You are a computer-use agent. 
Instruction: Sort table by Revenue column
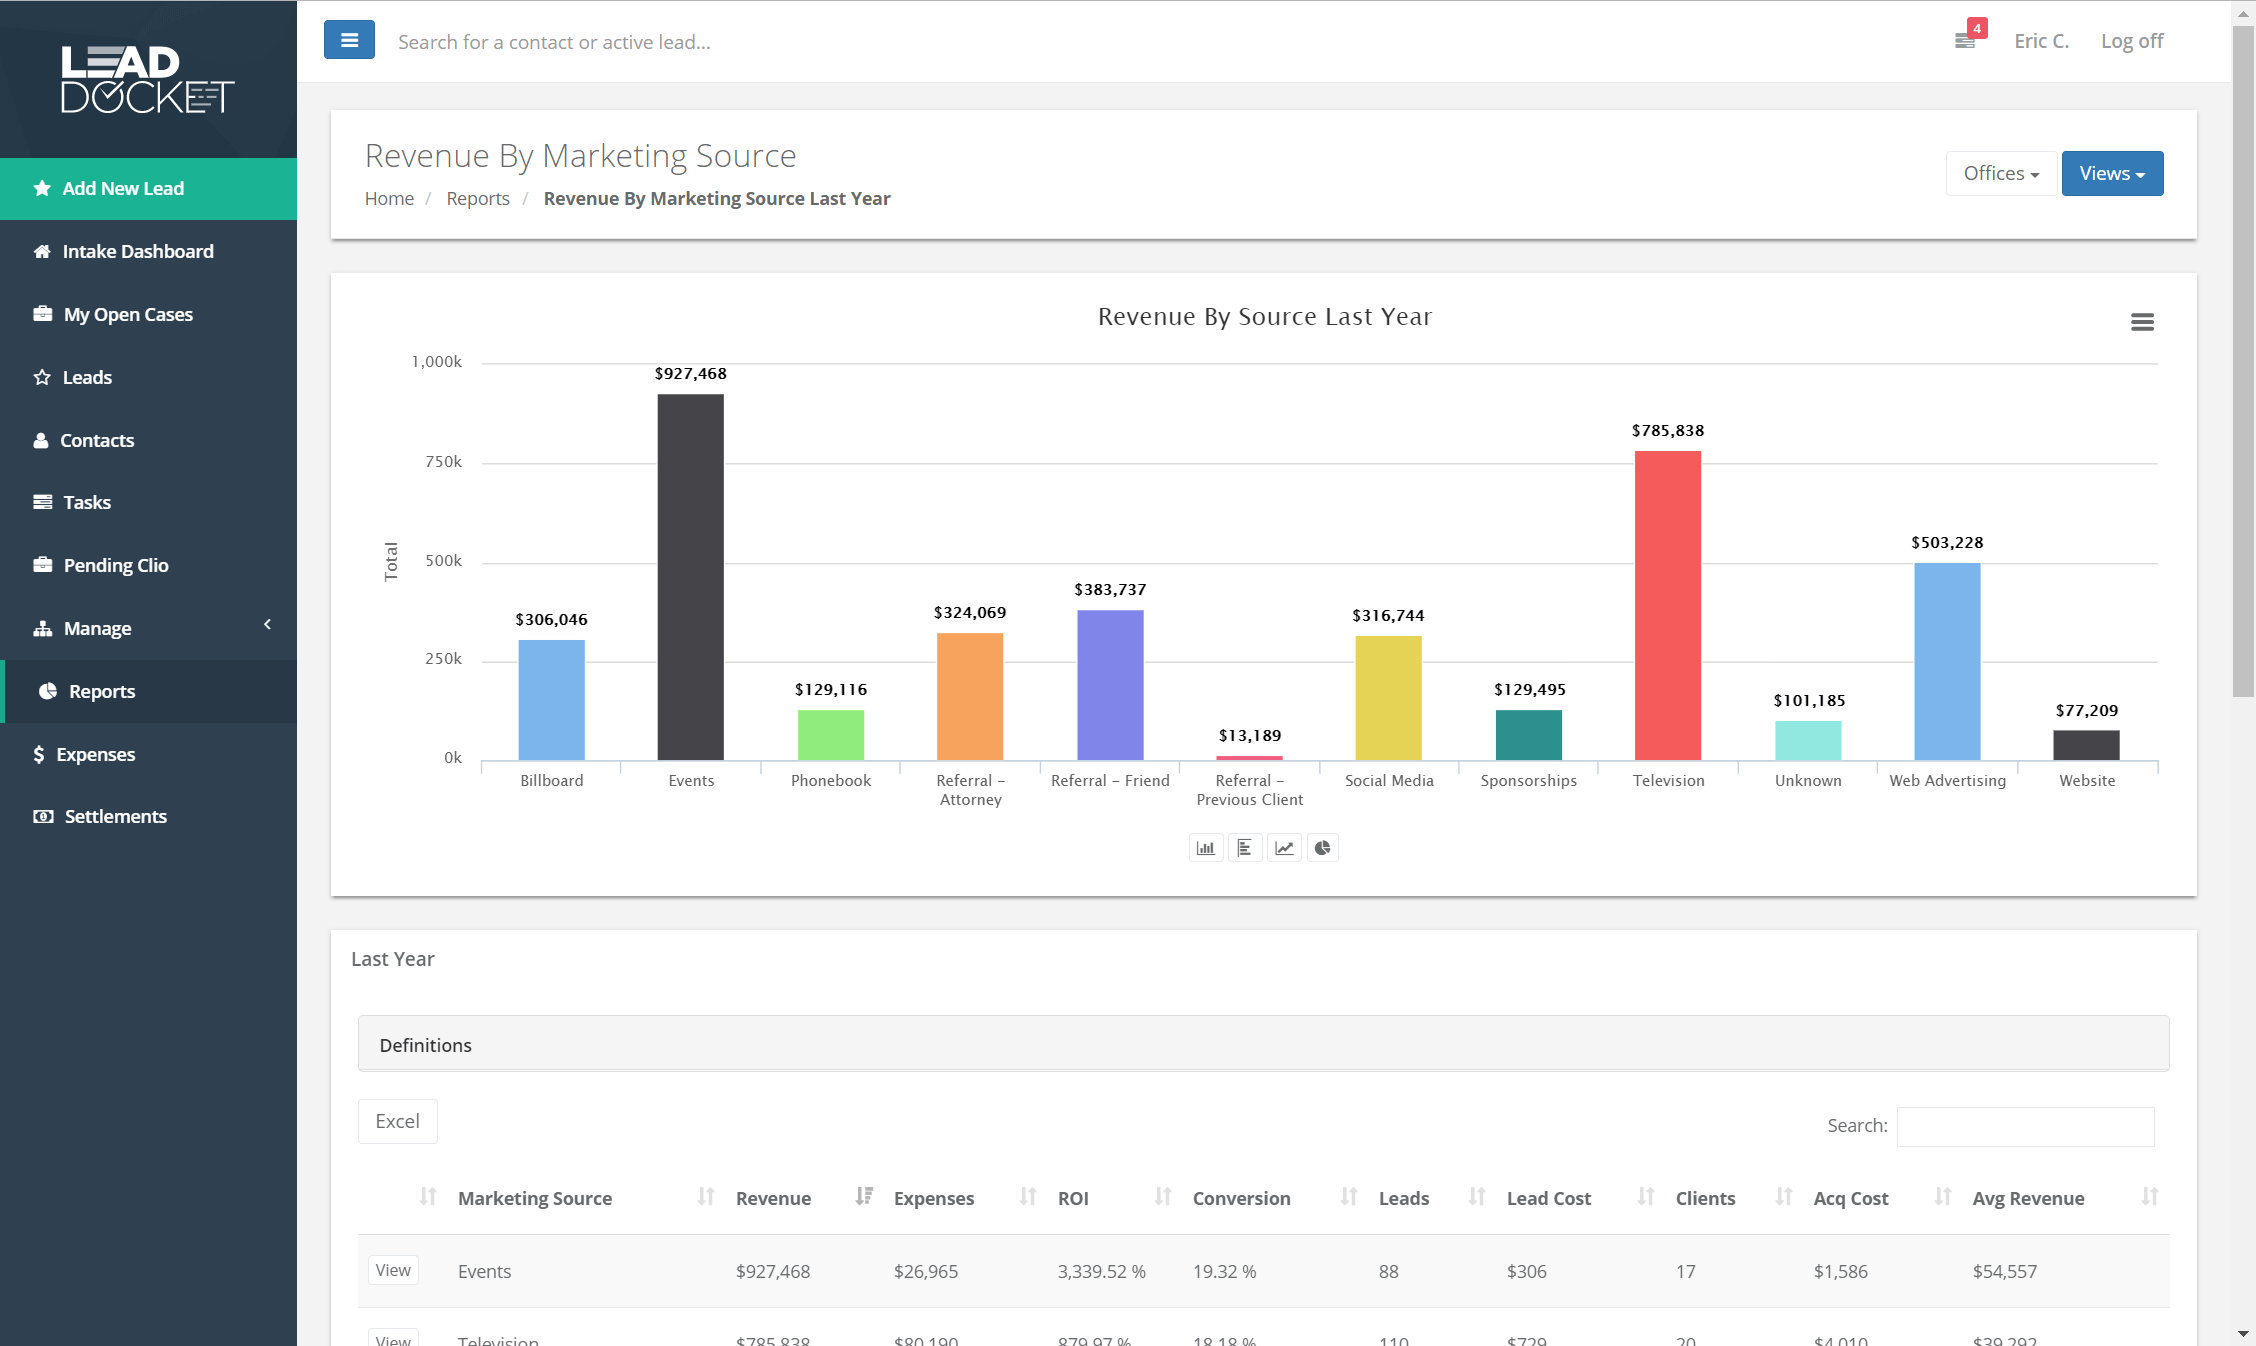click(773, 1198)
